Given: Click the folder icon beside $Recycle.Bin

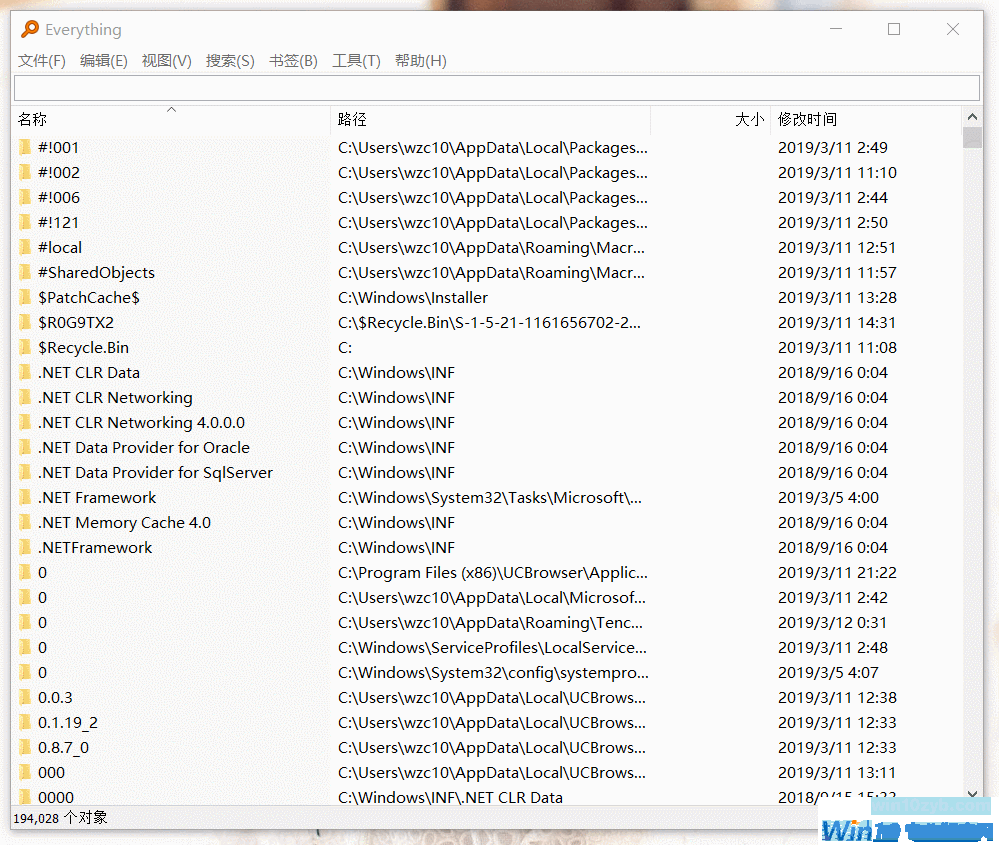Looking at the screenshot, I should click(25, 347).
